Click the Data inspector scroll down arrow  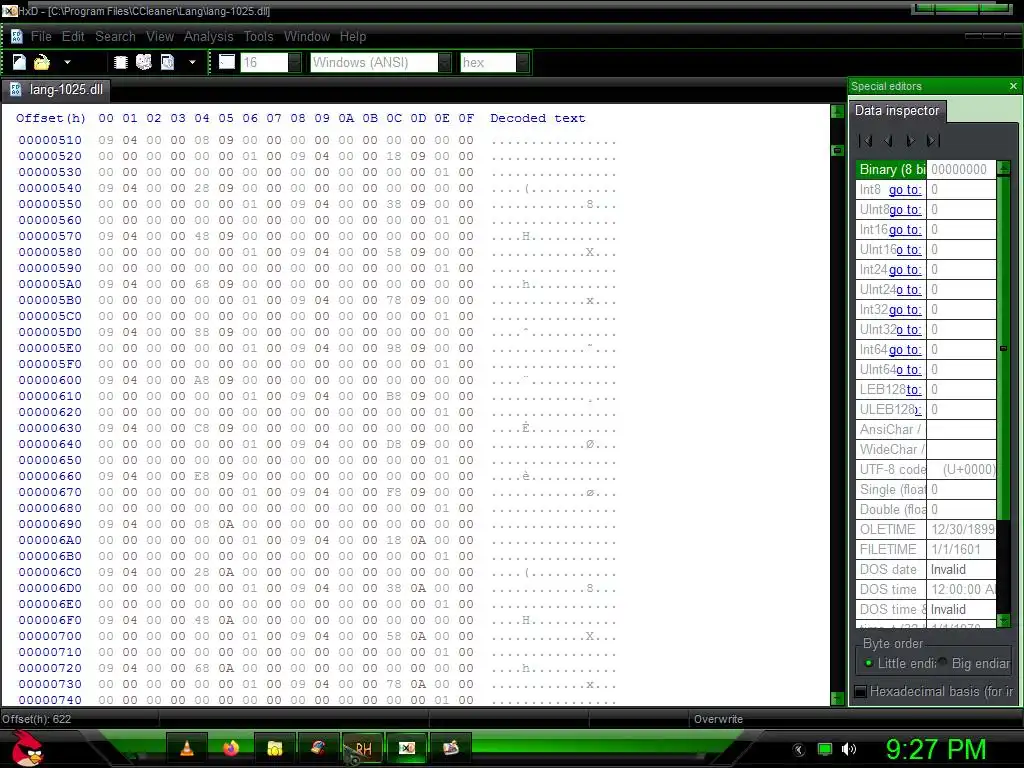(x=1004, y=620)
